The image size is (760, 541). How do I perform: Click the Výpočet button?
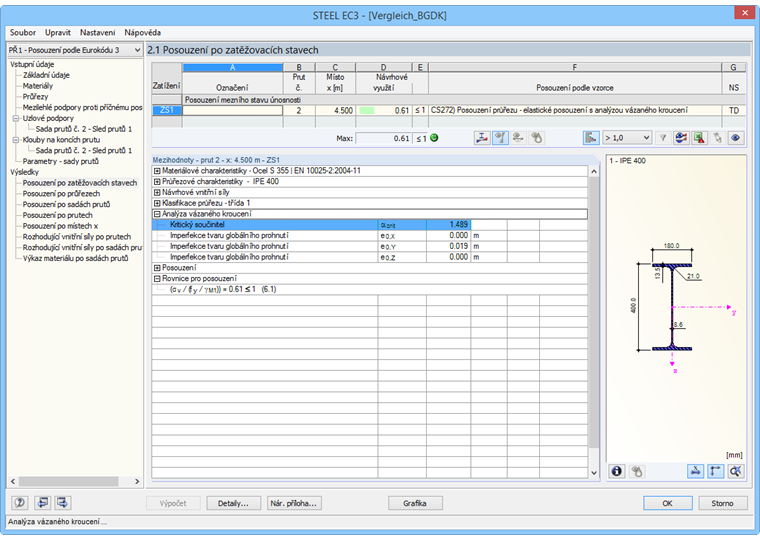[x=173, y=503]
